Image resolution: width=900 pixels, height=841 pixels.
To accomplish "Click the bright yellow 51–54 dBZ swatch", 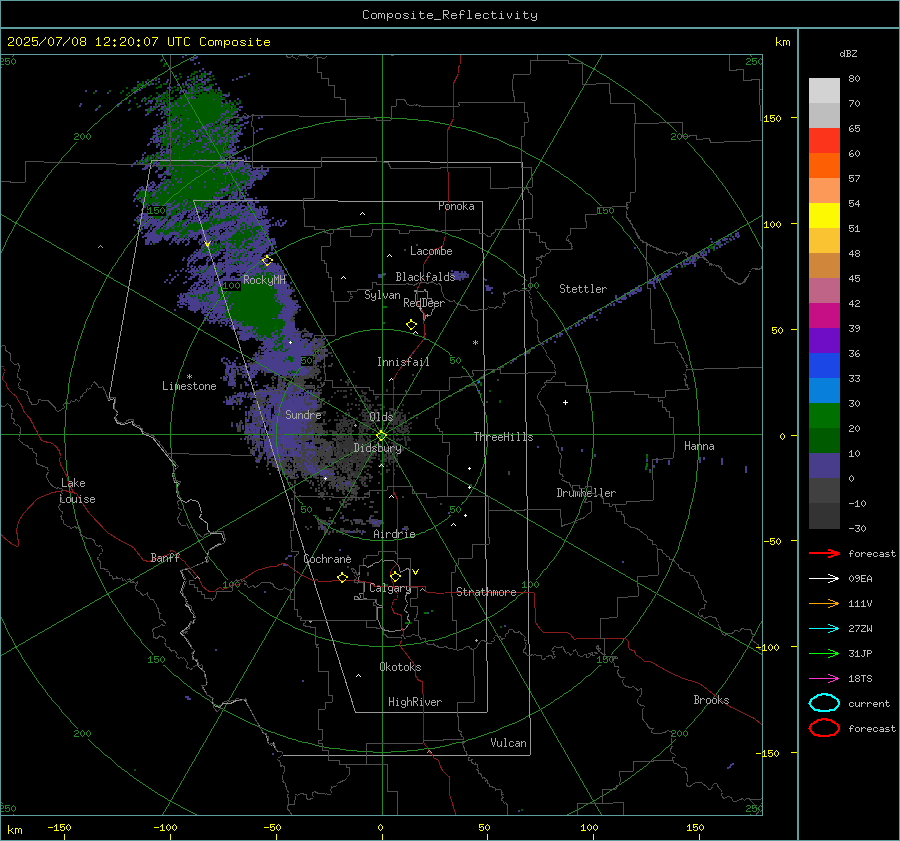I will (x=824, y=216).
